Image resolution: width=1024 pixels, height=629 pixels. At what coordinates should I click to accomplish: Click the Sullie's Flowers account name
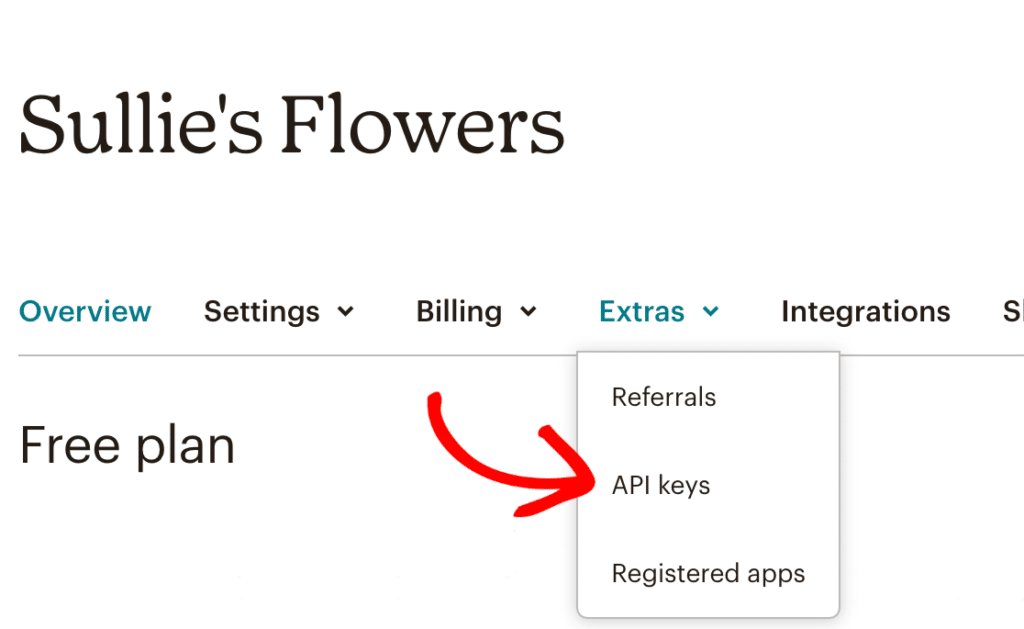(293, 124)
